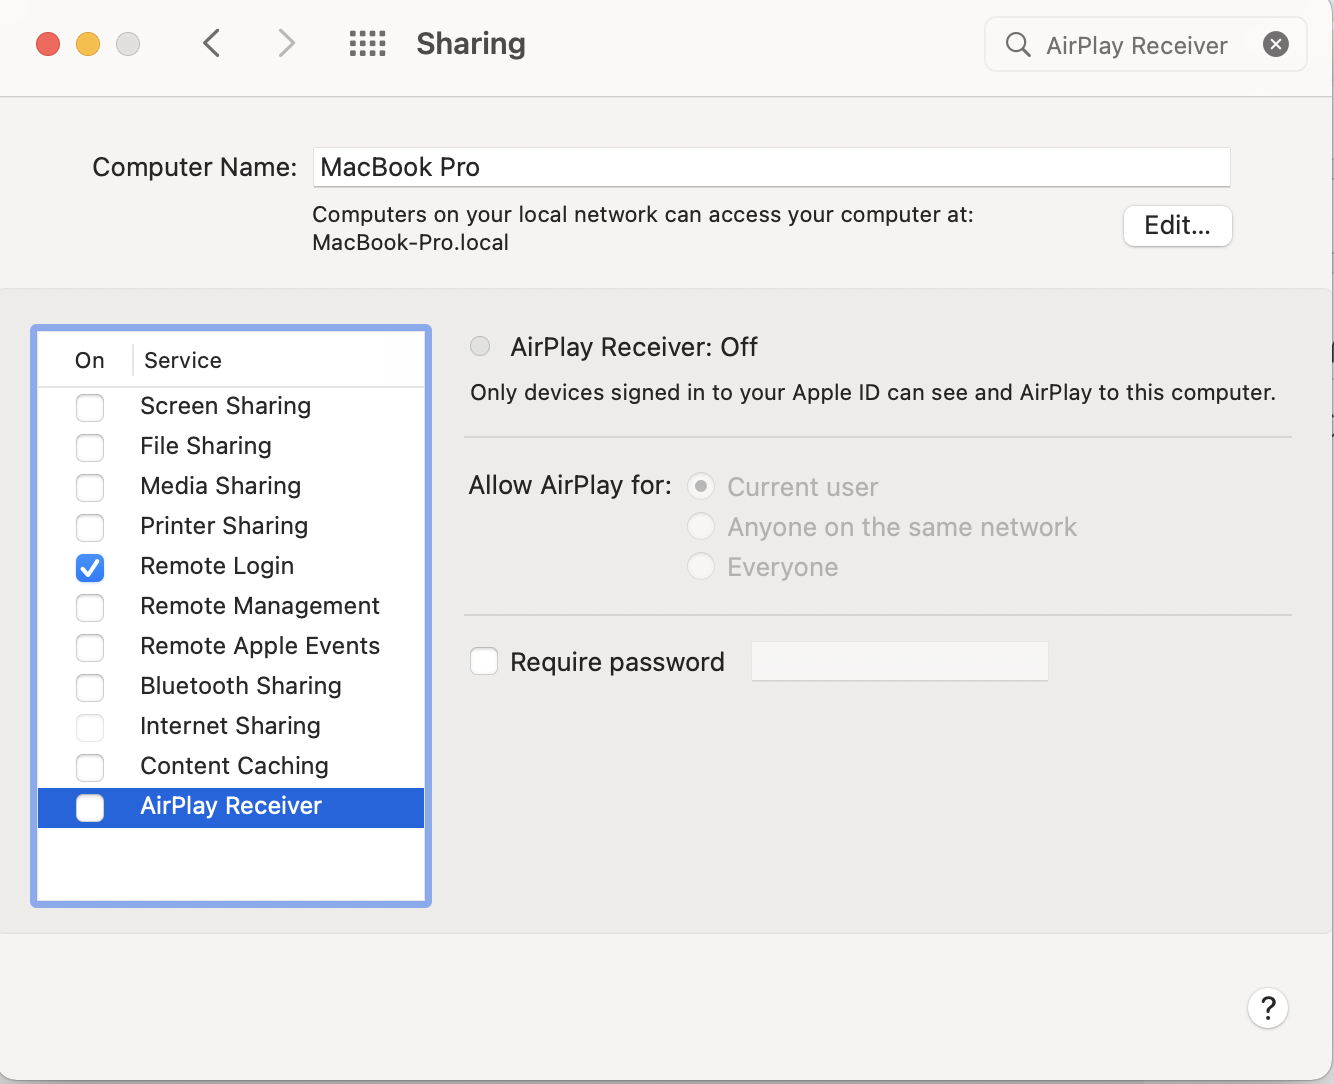Enable the Remote Management checkbox
The height and width of the screenshot is (1084, 1334).
[90, 607]
